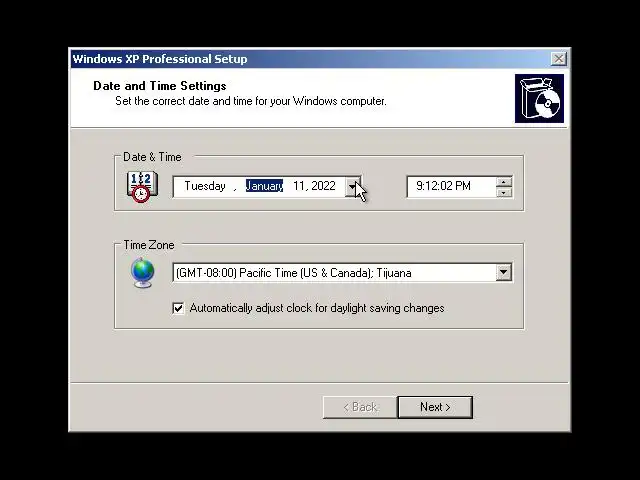This screenshot has height=480, width=640.
Task: Click the disabled Back button
Action: pos(360,407)
